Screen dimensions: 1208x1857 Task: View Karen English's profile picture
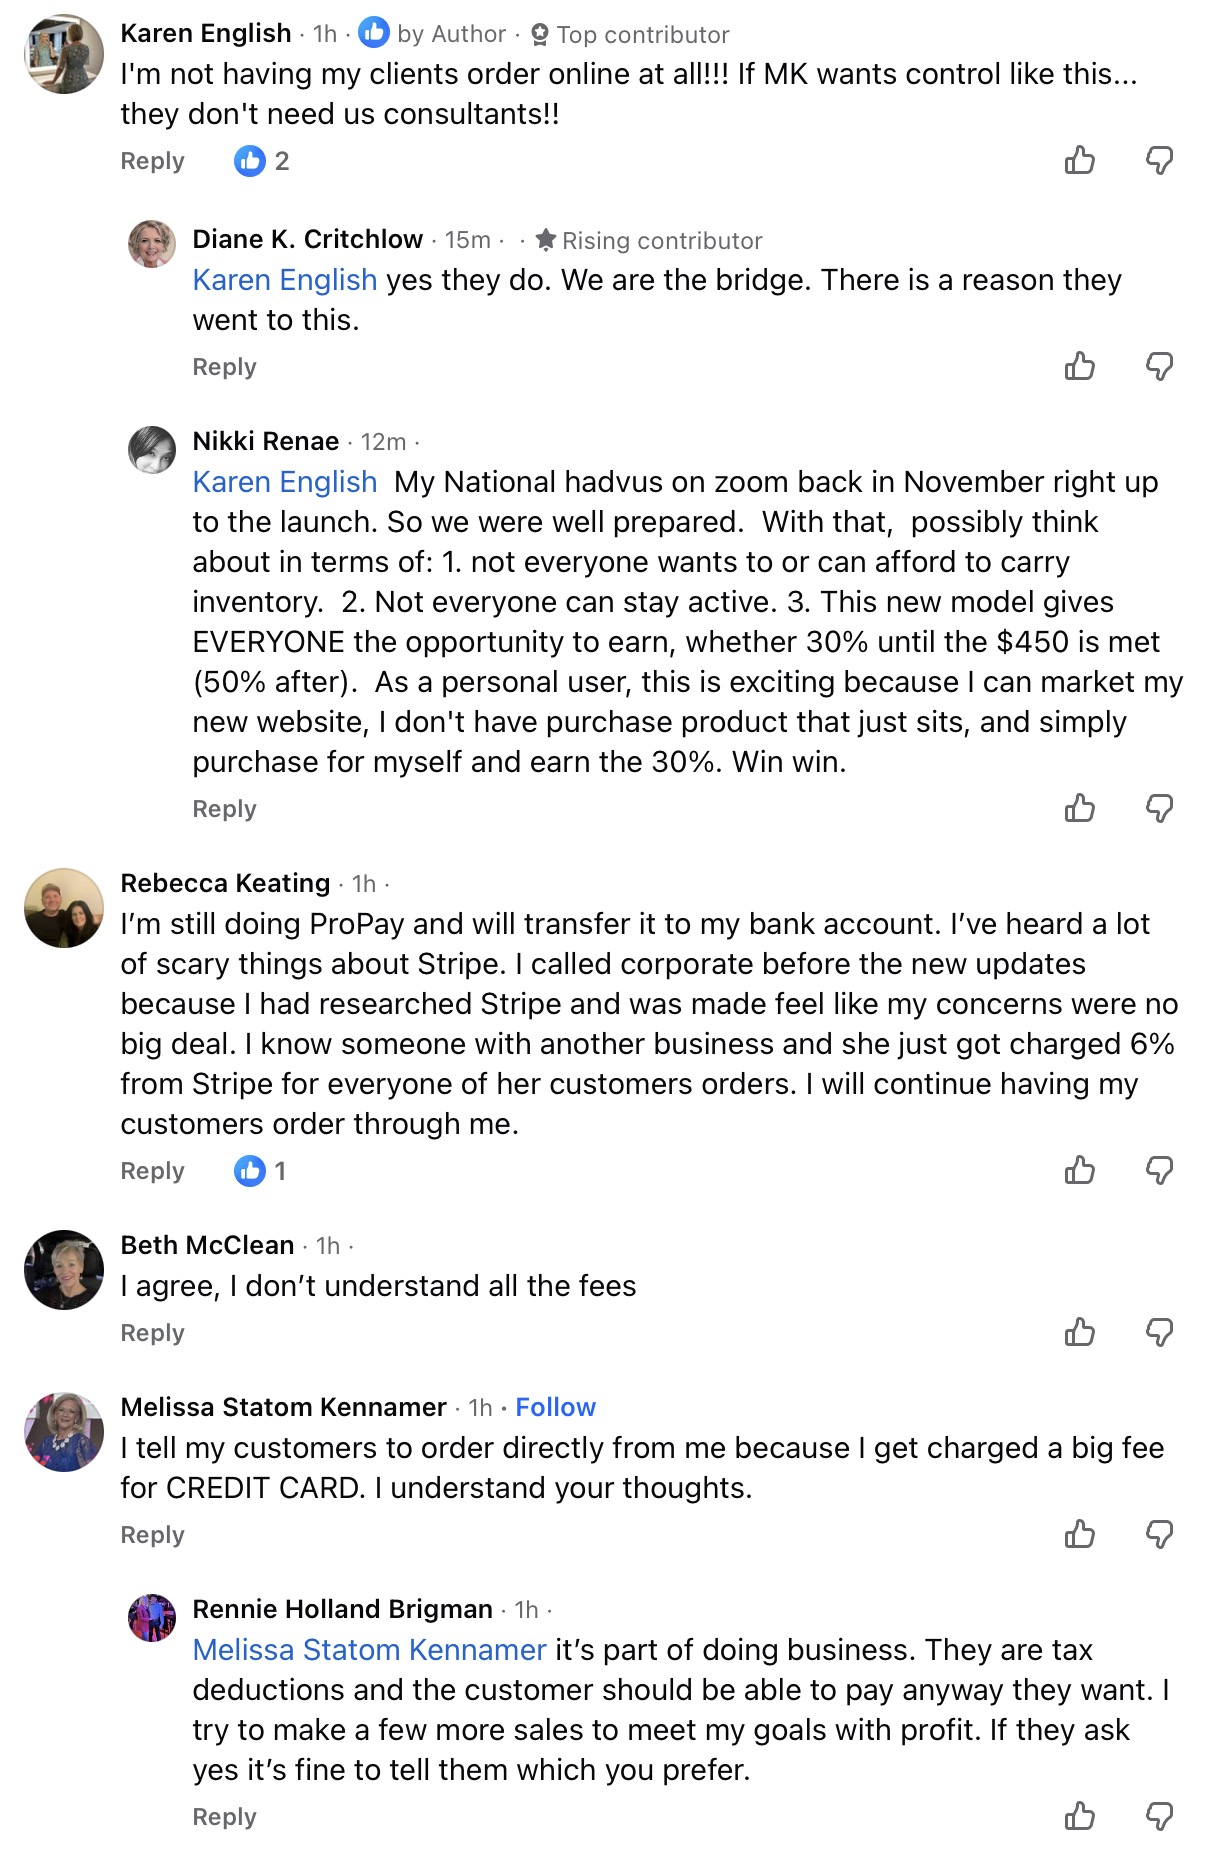click(x=64, y=54)
